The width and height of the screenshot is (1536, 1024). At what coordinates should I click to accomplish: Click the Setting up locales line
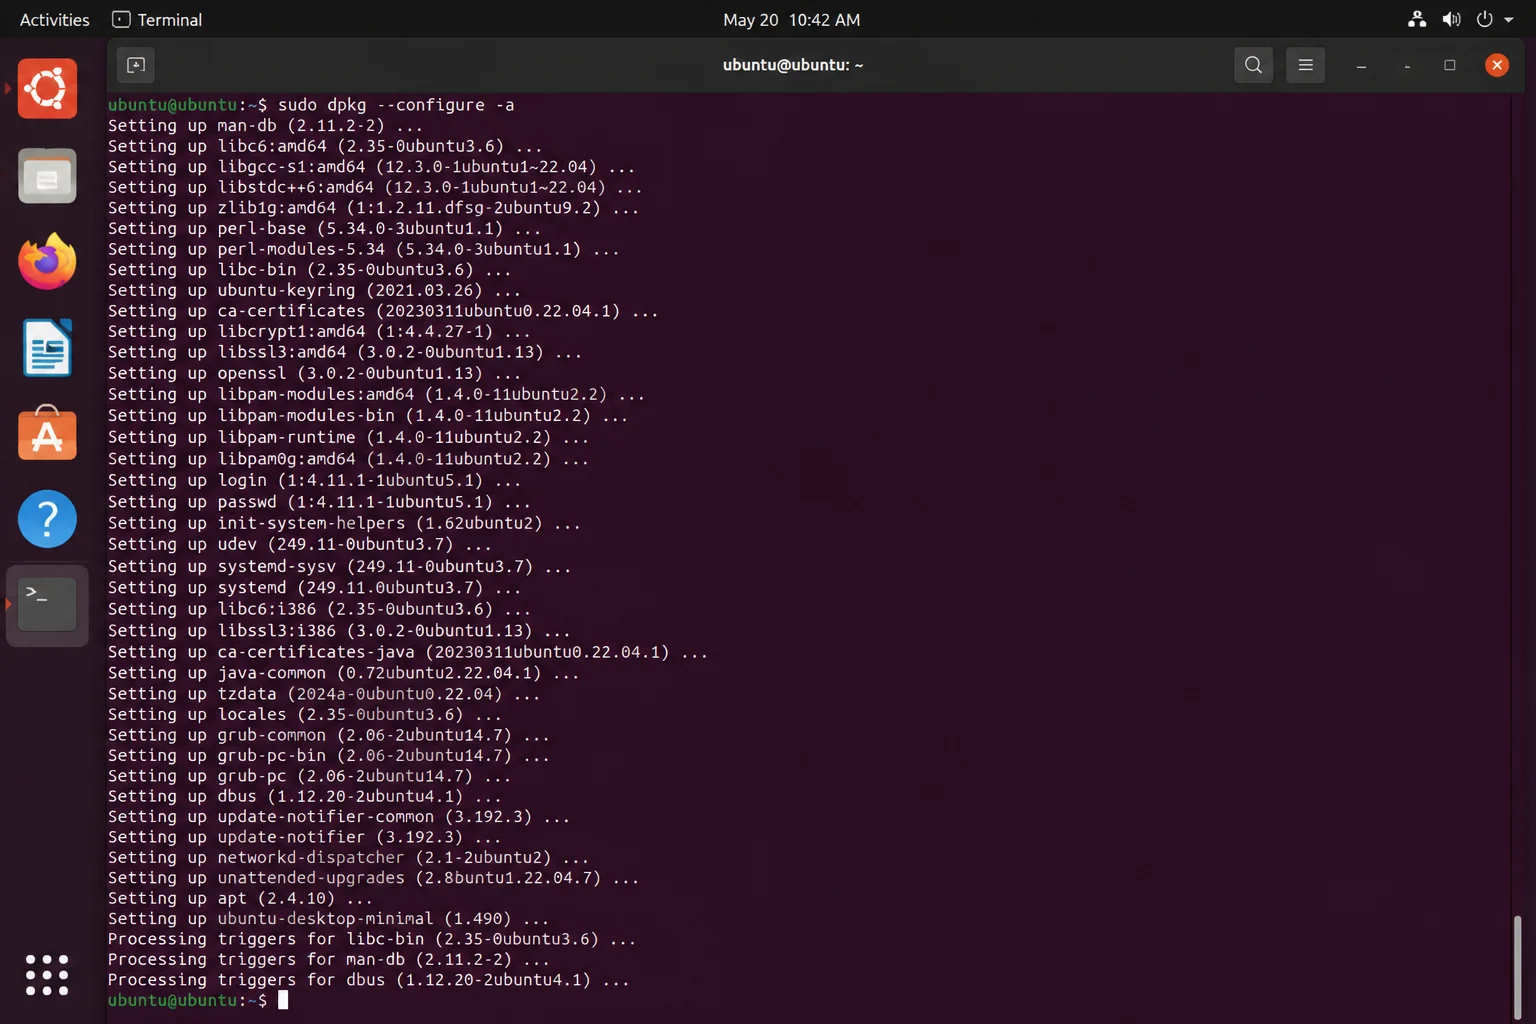305,715
